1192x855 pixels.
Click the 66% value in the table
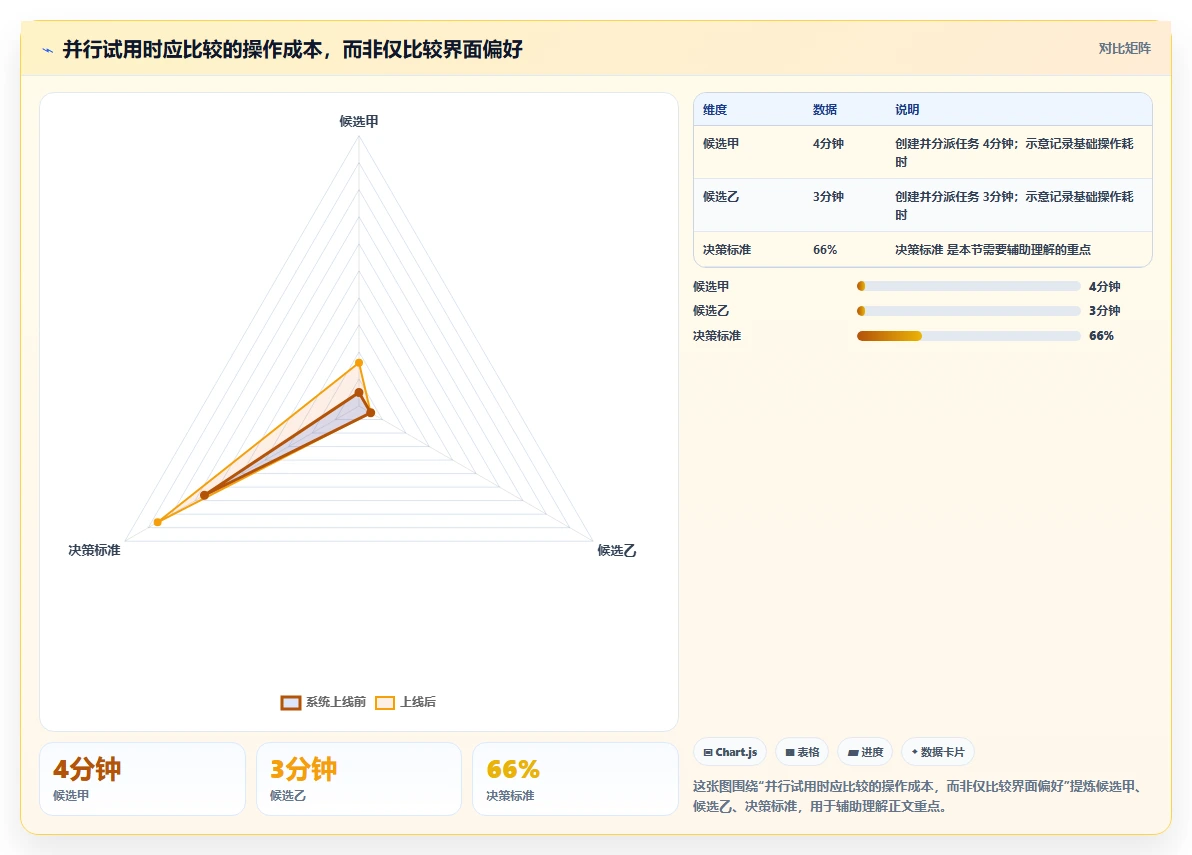tap(825, 250)
